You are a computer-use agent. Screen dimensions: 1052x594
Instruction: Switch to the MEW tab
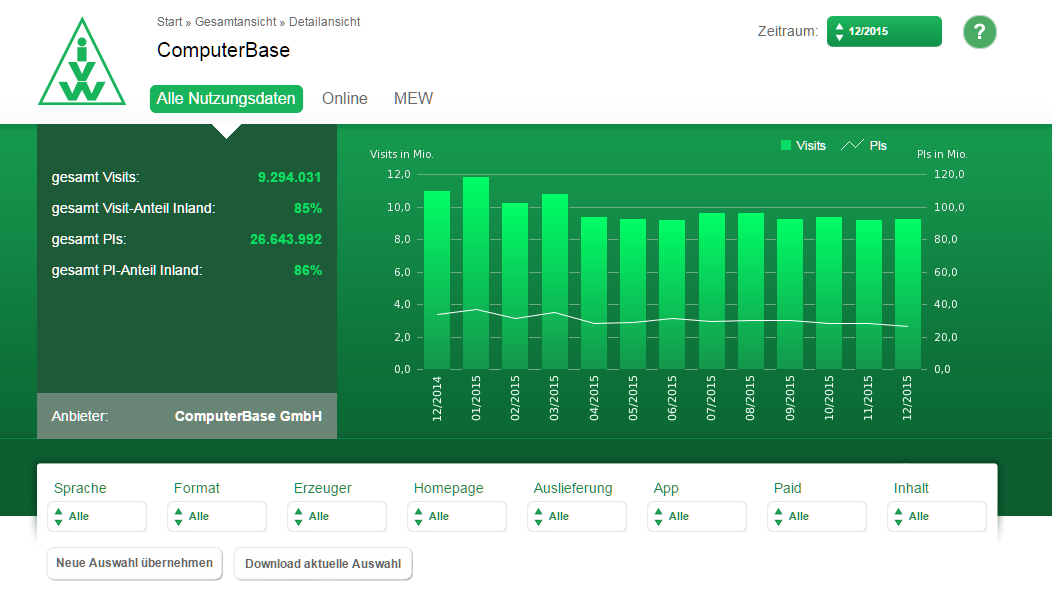pos(413,99)
